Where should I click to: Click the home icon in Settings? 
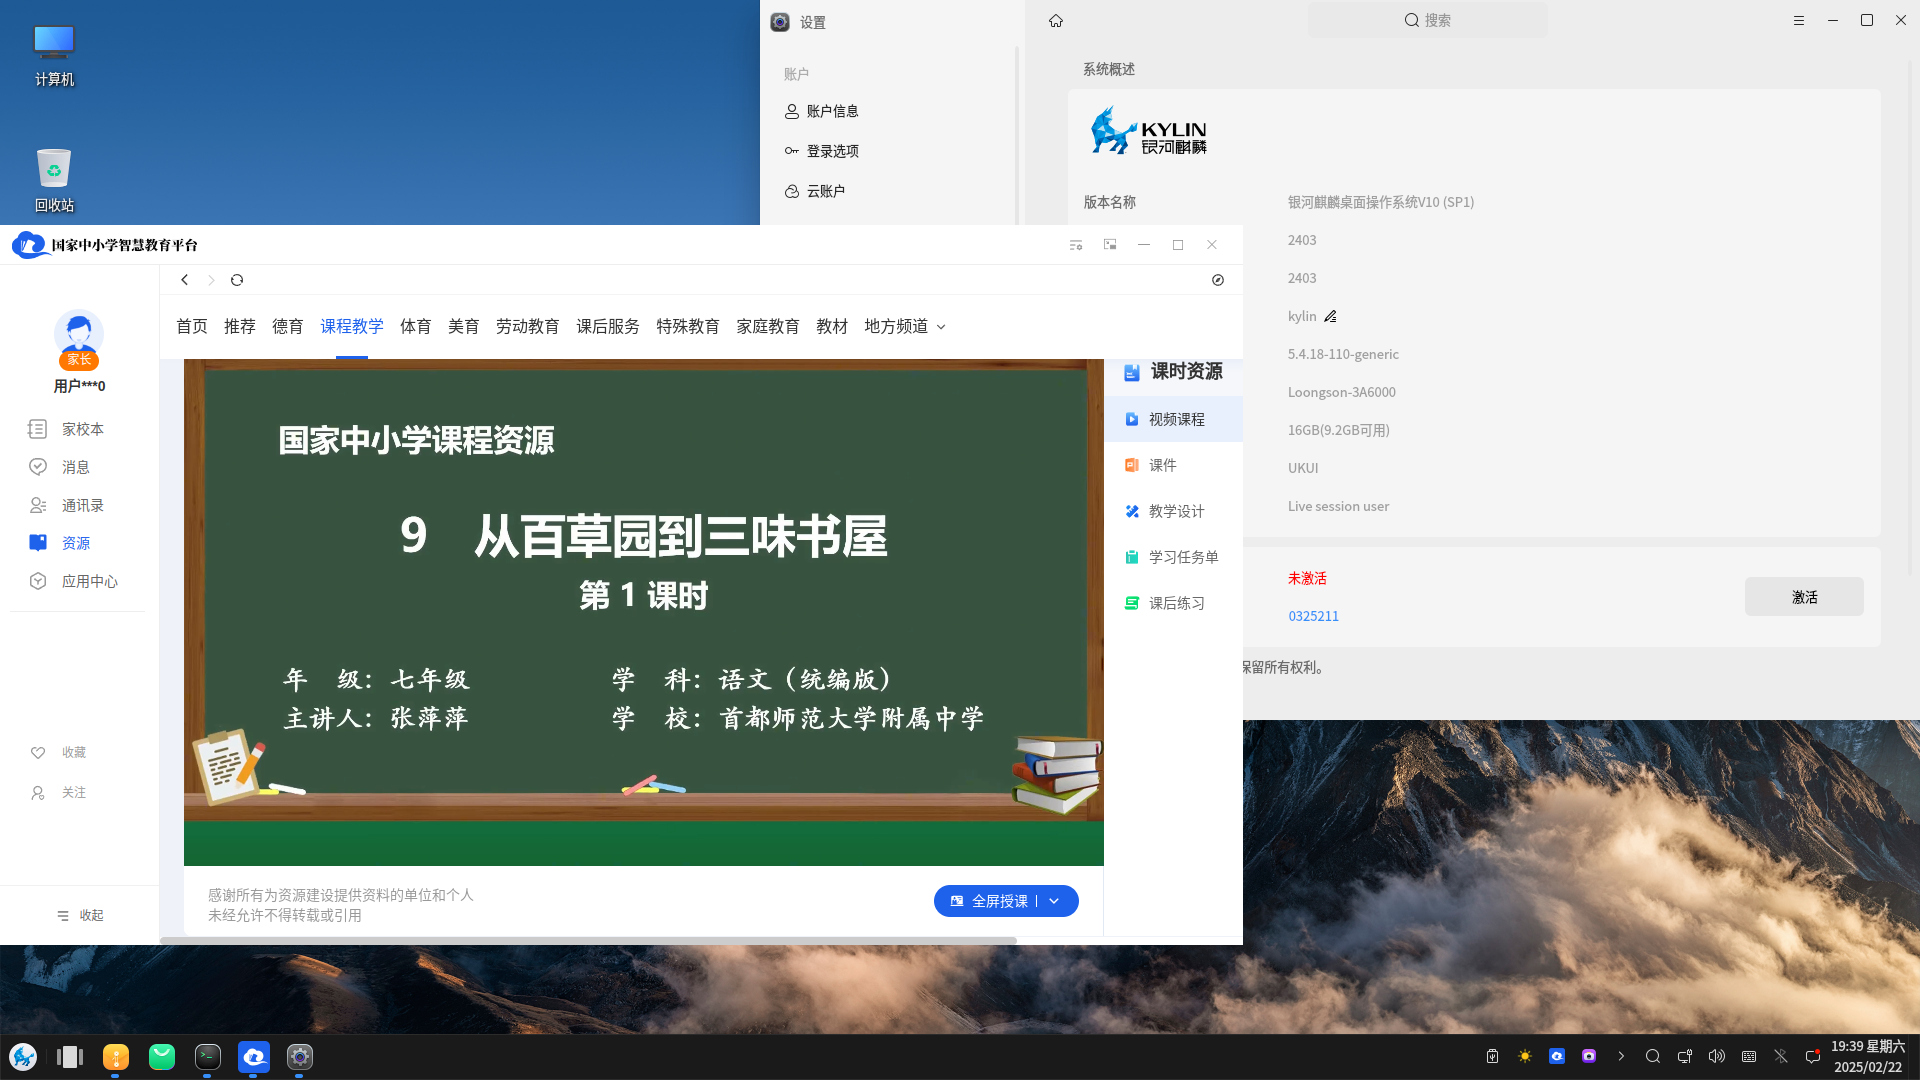tap(1056, 20)
